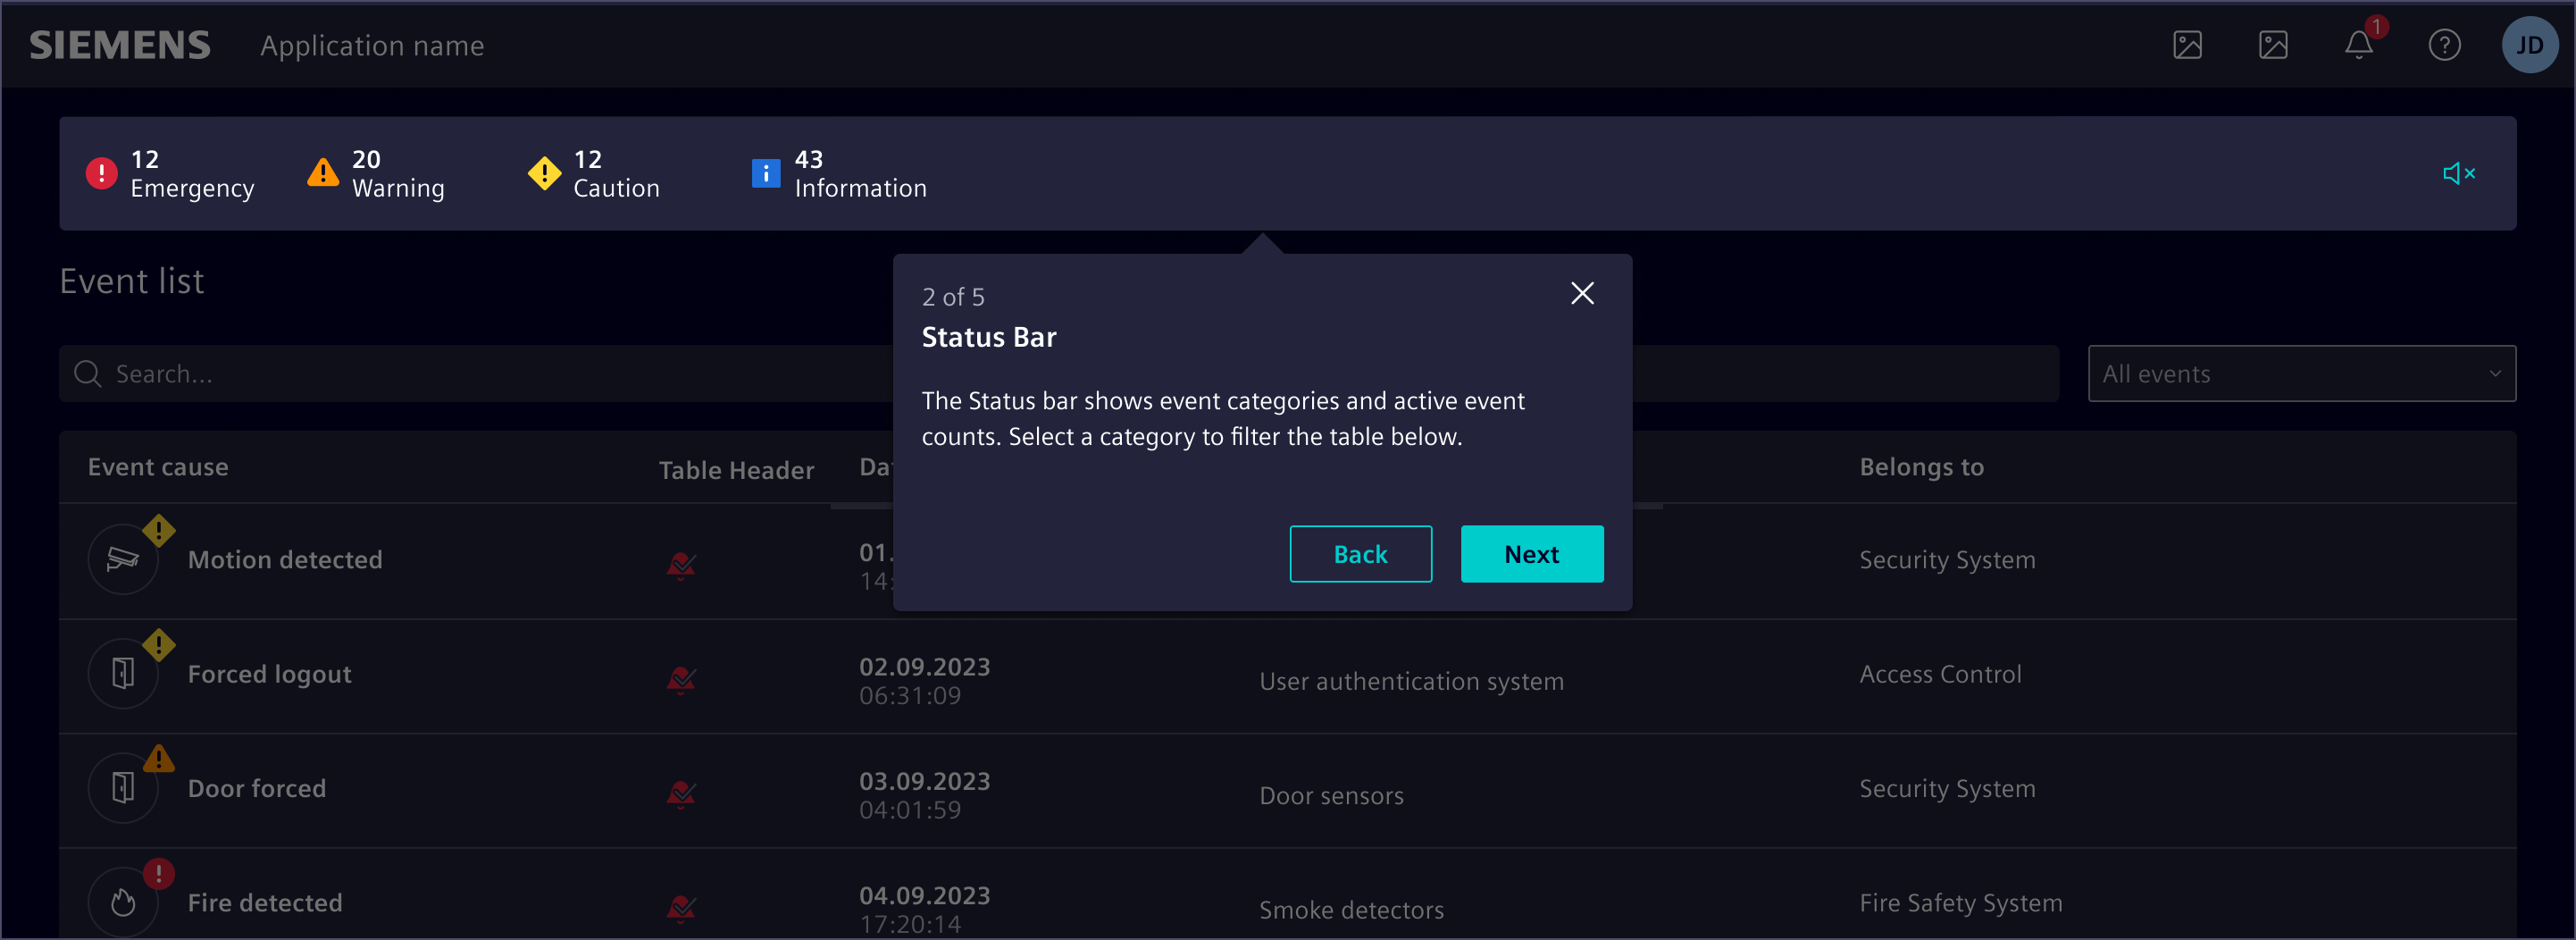Click the red status icon for Motion detected

point(681,565)
